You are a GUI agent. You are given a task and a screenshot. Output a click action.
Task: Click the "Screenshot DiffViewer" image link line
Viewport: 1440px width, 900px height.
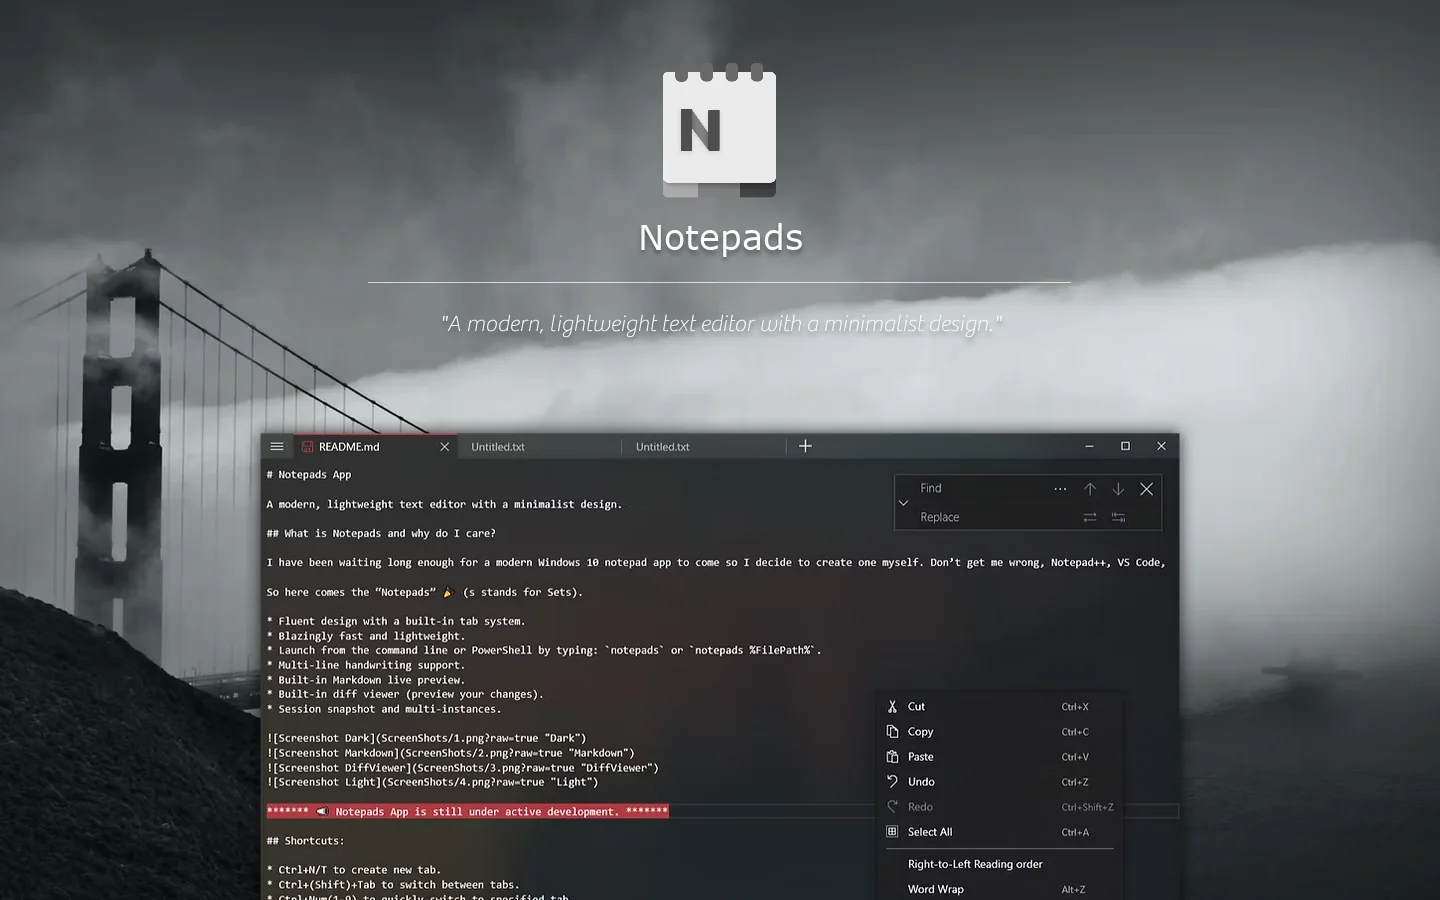point(463,768)
